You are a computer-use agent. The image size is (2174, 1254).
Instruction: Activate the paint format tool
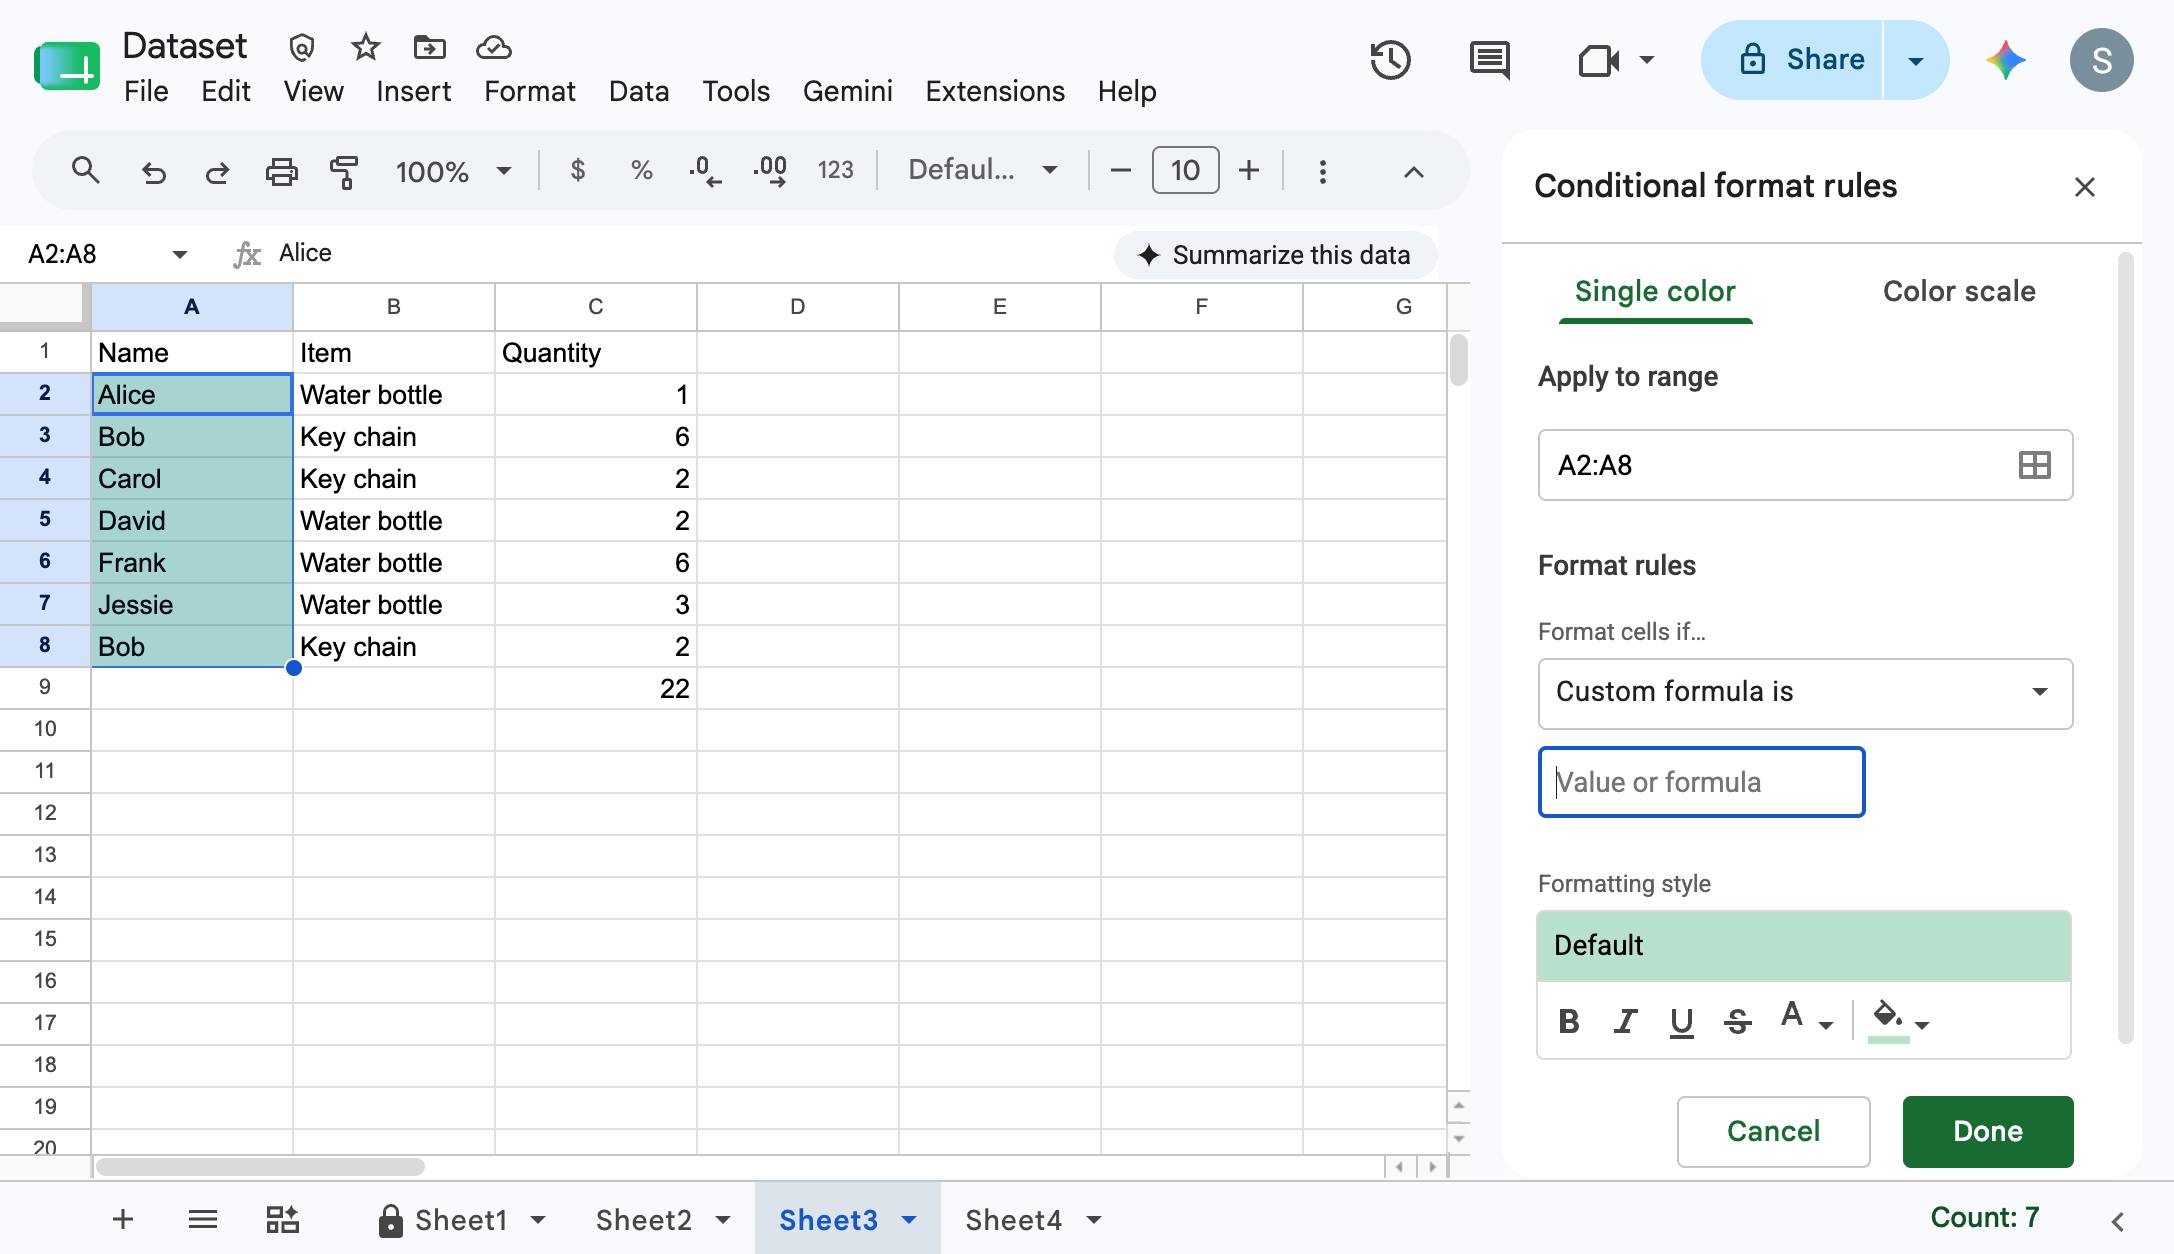(x=344, y=172)
